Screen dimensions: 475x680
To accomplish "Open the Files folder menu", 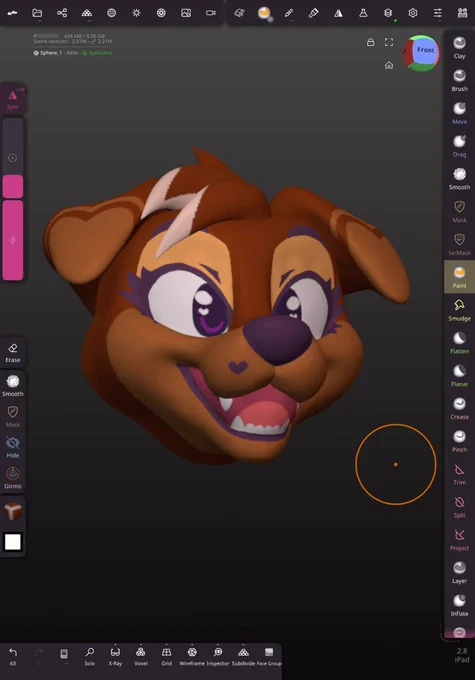I will (37, 13).
